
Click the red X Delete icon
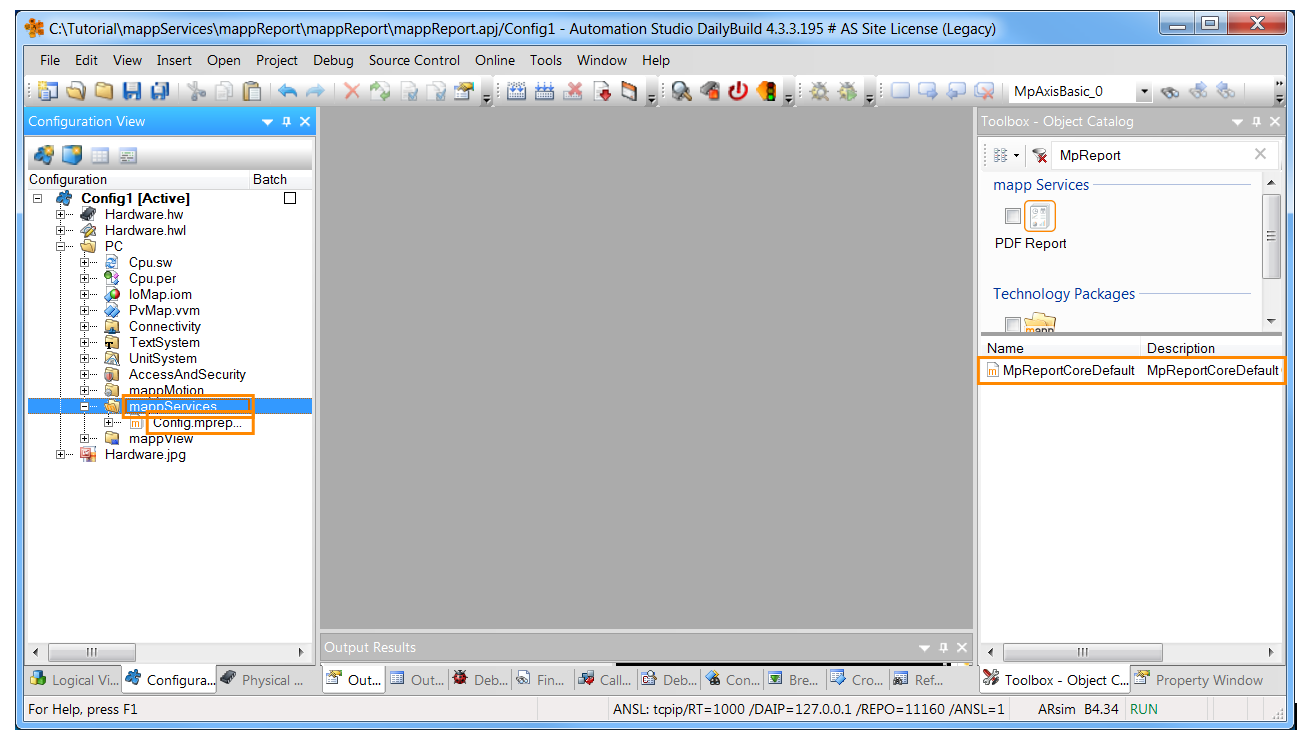tap(352, 91)
